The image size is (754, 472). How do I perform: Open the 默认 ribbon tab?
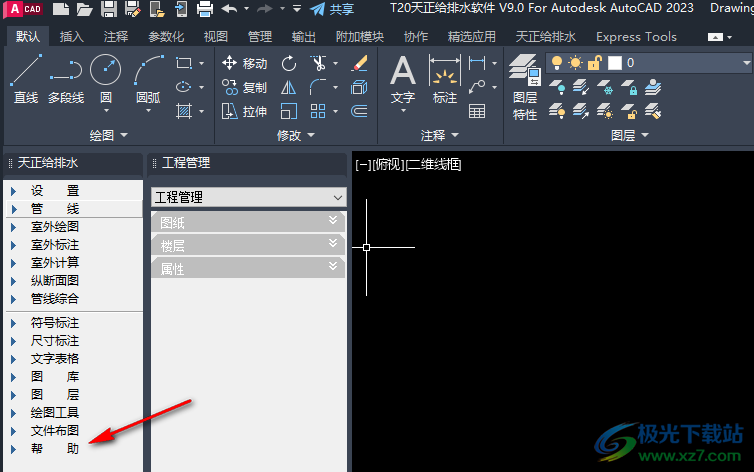pos(27,37)
